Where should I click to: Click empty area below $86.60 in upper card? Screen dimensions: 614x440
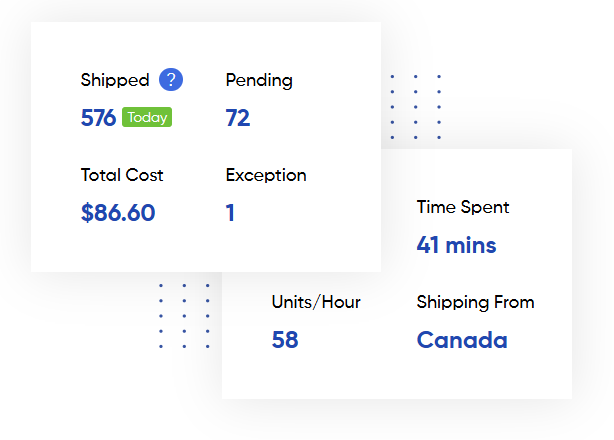(118, 248)
